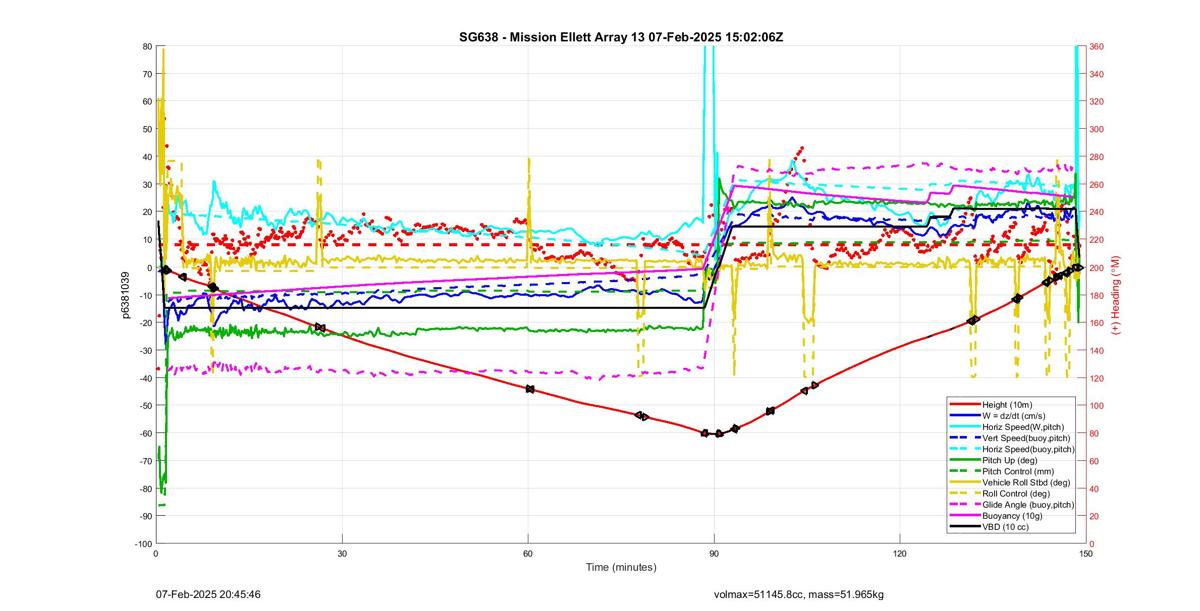Click the black VBD (10 cc) legend line sample
Screen dimensions: 1200x611
[965, 525]
